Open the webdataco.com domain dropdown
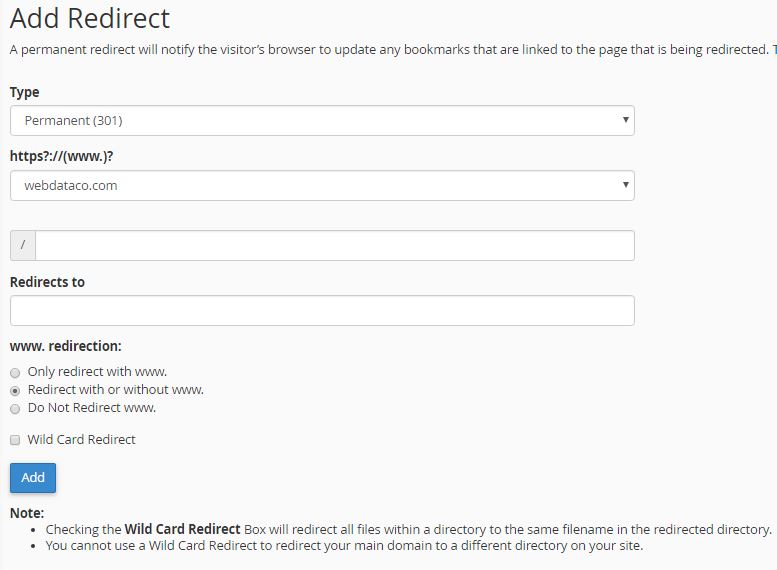777x570 pixels. pos(320,185)
